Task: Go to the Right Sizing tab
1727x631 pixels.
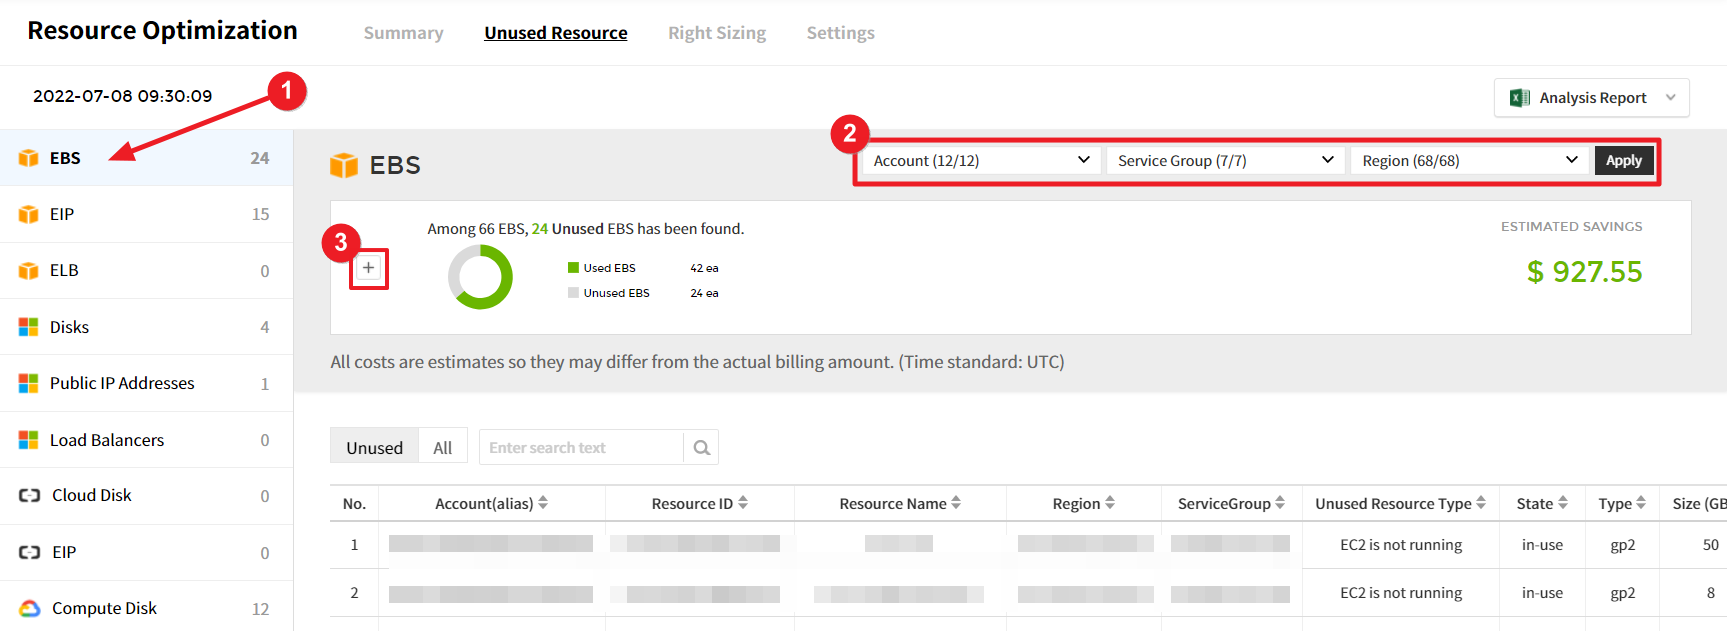Action: pyautogui.click(x=716, y=33)
